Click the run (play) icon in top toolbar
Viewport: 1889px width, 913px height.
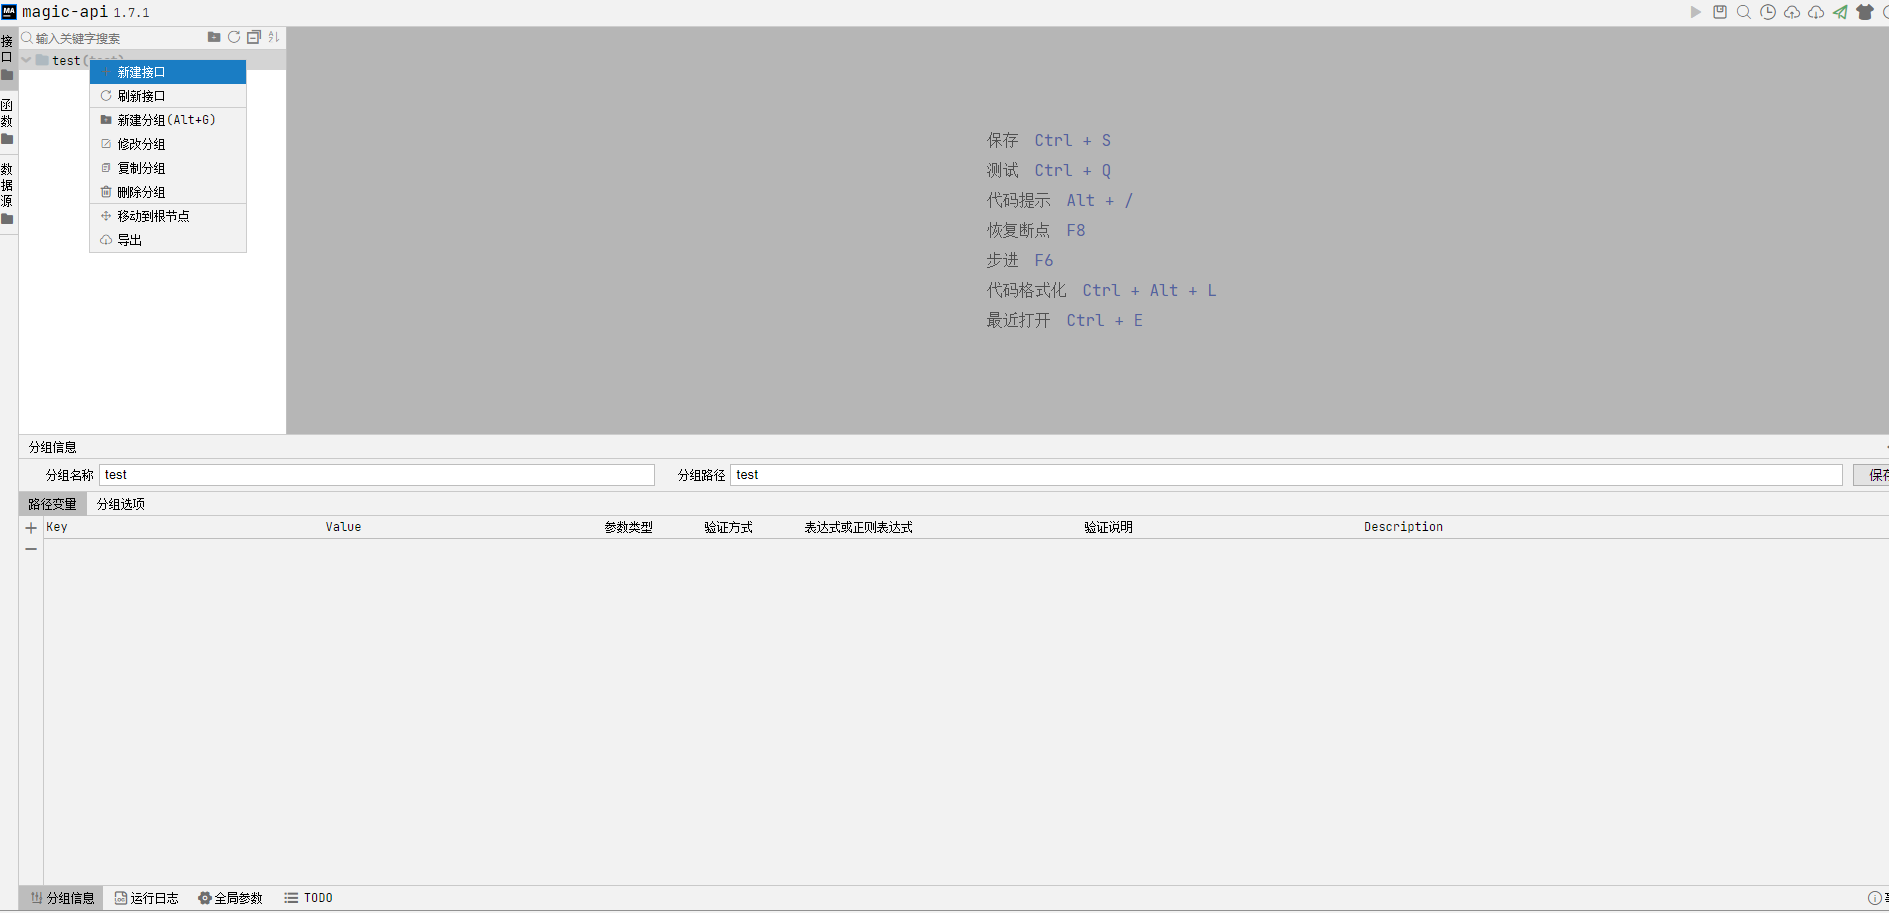[x=1696, y=12]
